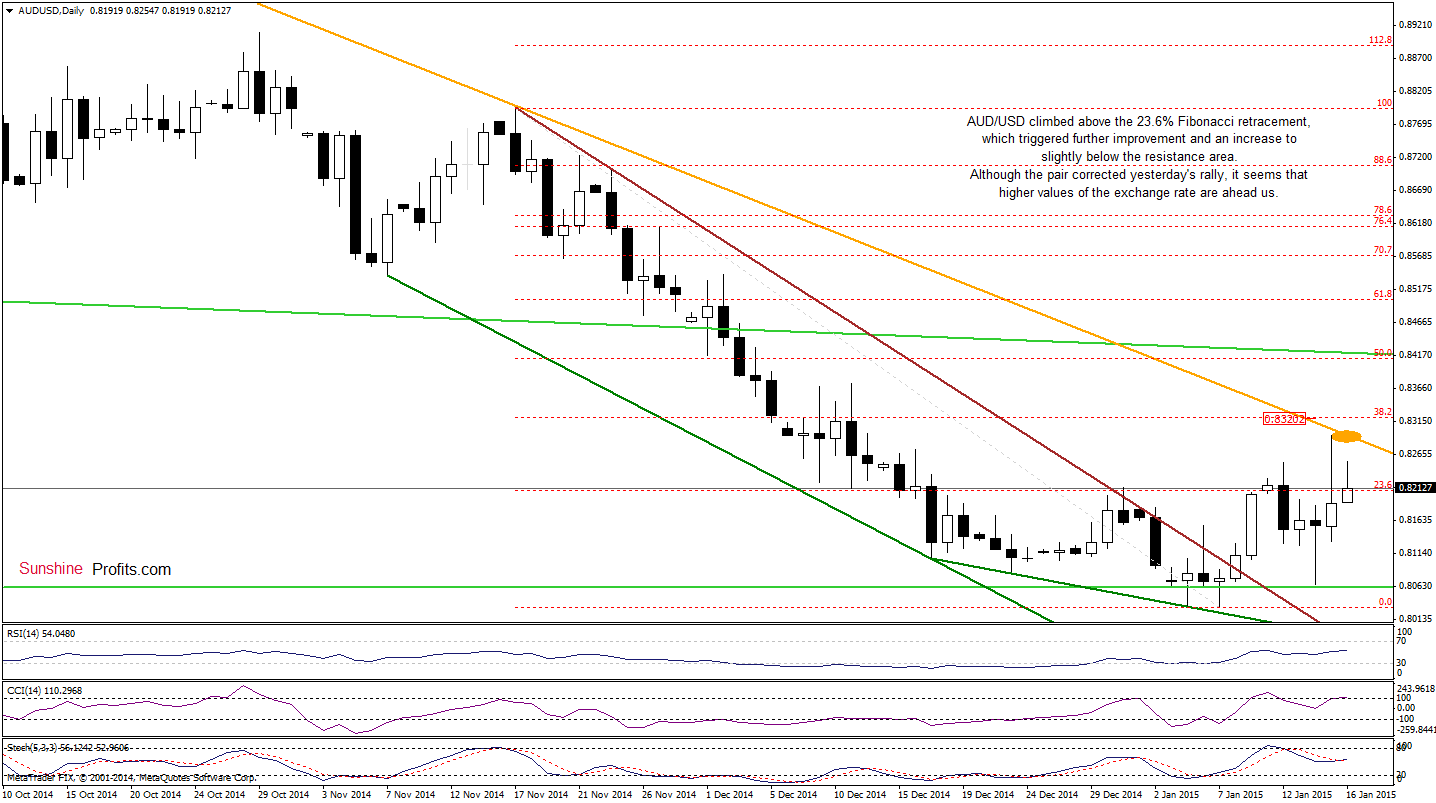Click the 0.8417 price axis label
The image size is (1436, 803).
click(1414, 354)
